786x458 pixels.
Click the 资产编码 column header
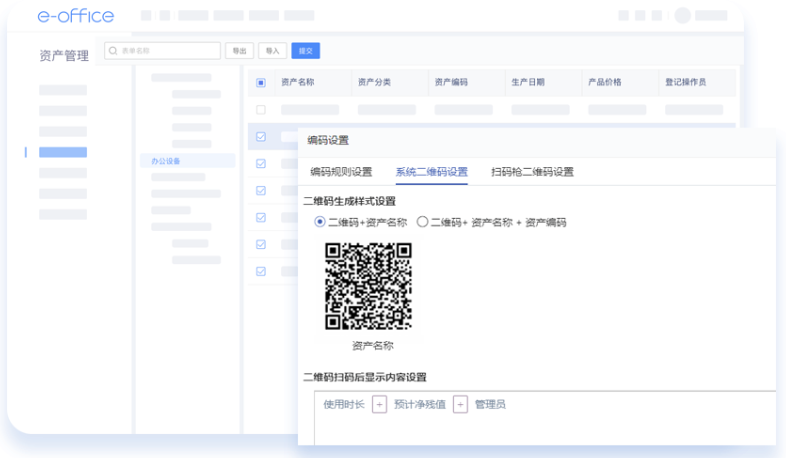pyautogui.click(x=451, y=82)
